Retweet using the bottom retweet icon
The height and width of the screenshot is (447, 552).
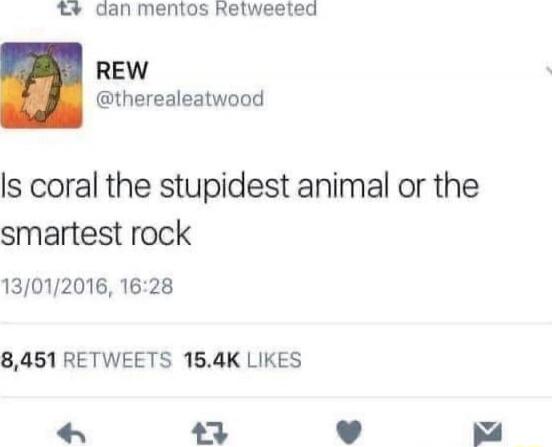coord(210,433)
